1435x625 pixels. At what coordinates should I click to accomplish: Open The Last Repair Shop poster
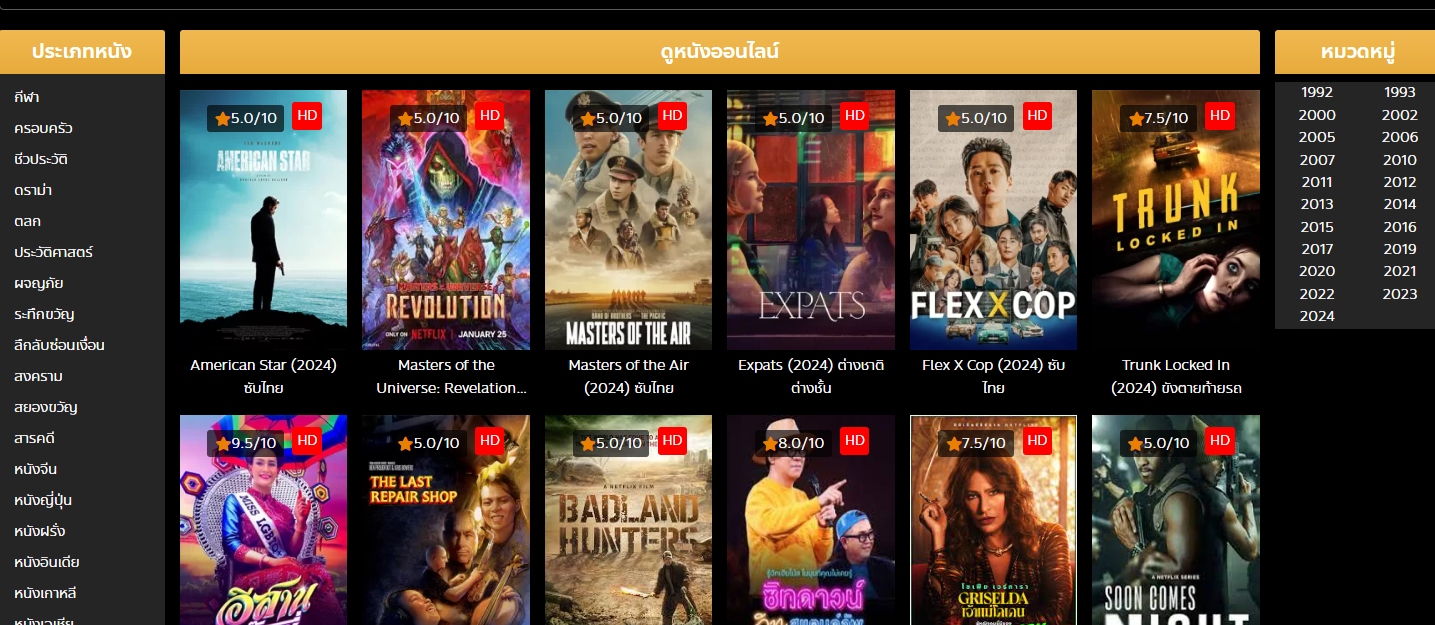446,520
